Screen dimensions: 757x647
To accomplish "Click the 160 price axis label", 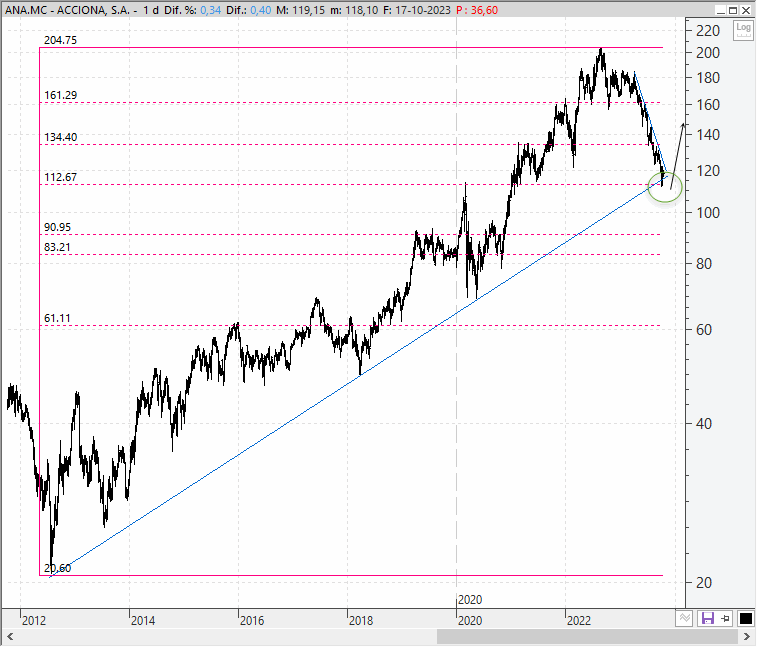I will click(x=708, y=105).
